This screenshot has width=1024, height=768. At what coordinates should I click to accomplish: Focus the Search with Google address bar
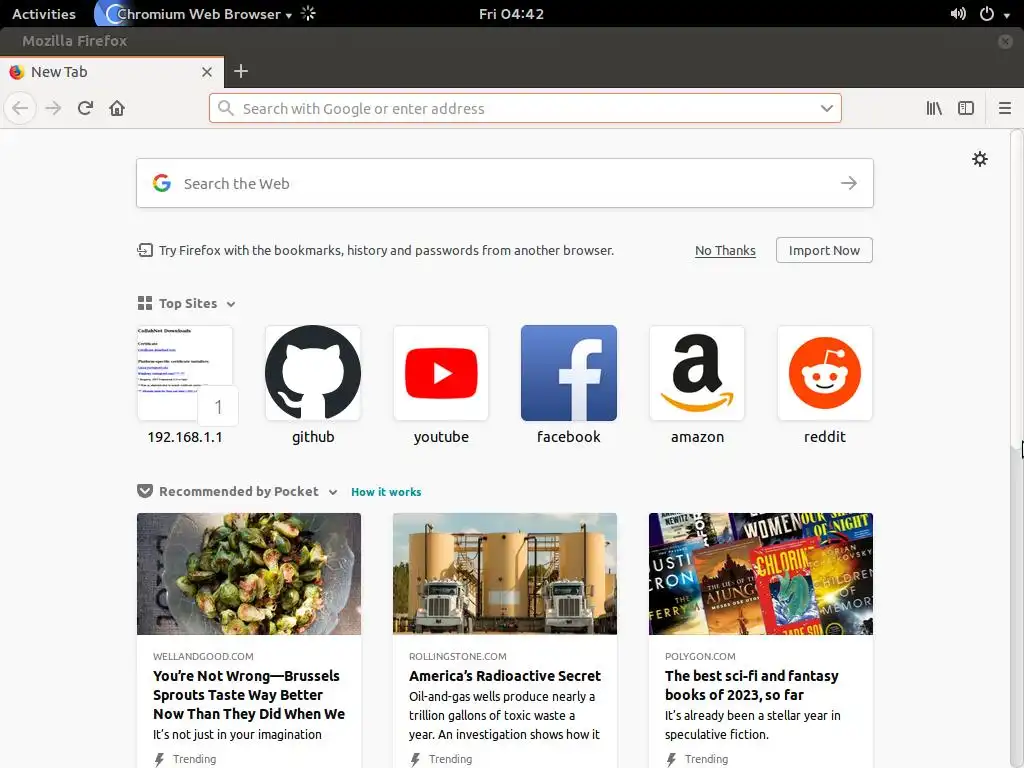525,108
